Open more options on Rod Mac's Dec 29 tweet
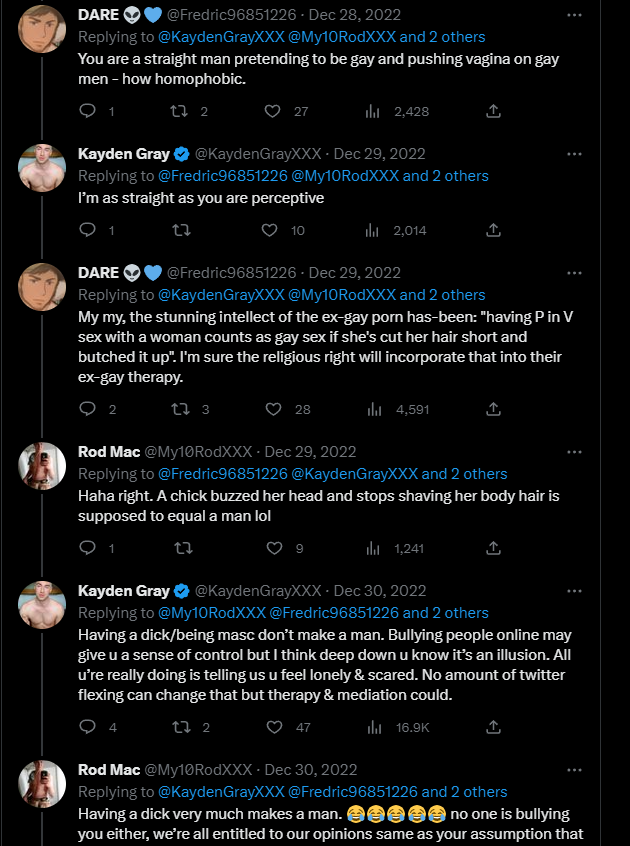 click(x=574, y=452)
